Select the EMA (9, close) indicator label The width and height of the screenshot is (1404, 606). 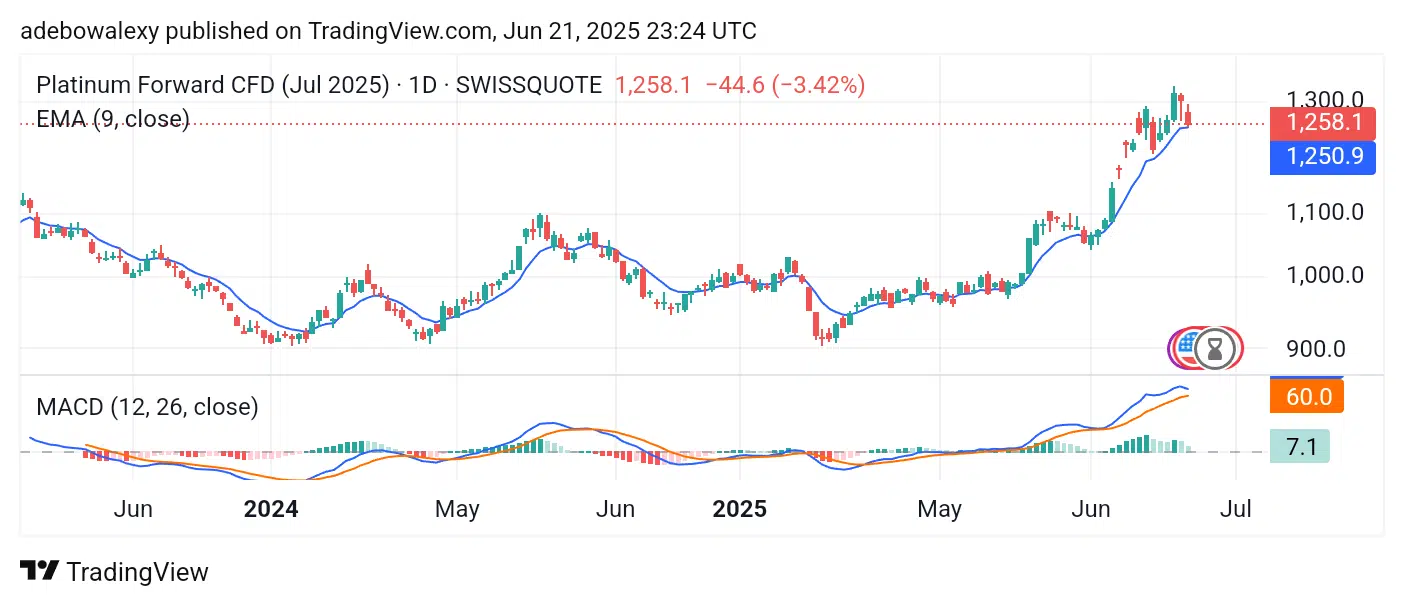pyautogui.click(x=112, y=119)
